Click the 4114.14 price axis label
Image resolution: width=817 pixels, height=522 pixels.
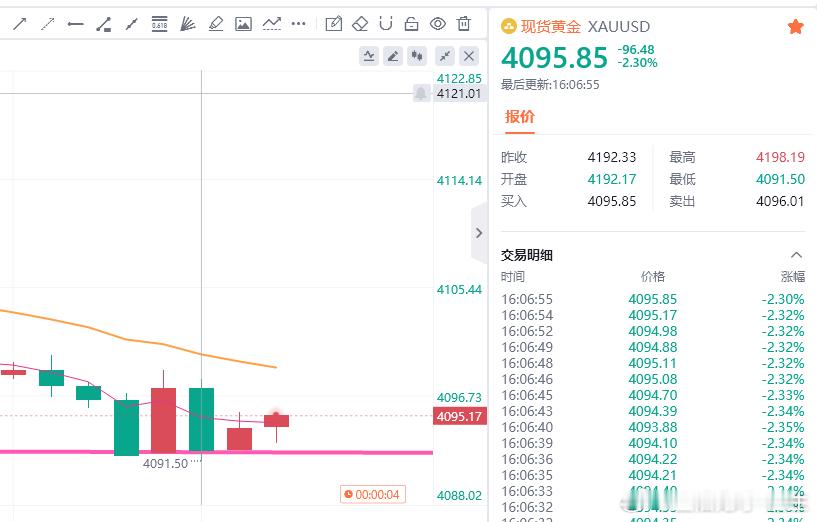(x=459, y=181)
